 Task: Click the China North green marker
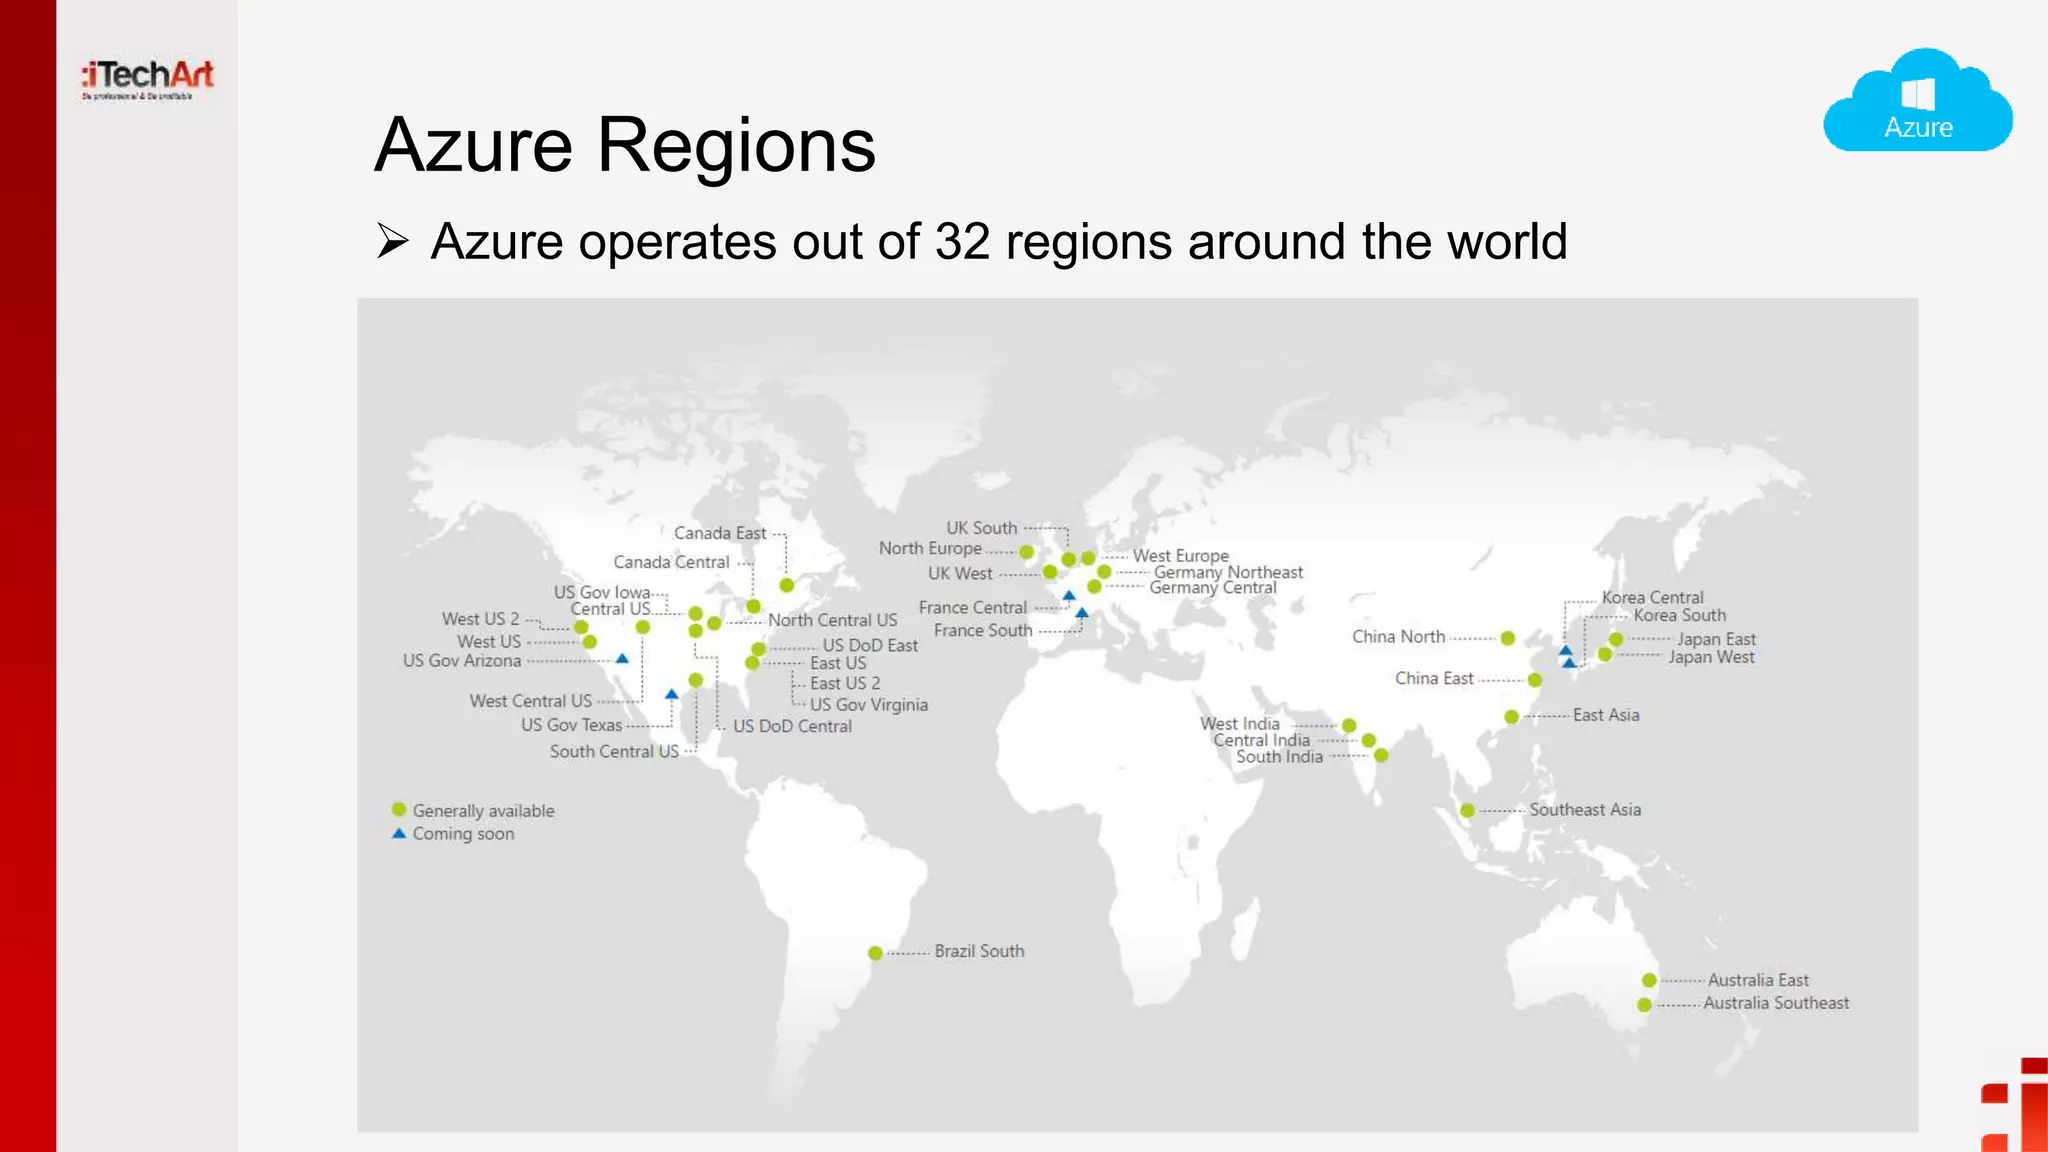[1508, 638]
